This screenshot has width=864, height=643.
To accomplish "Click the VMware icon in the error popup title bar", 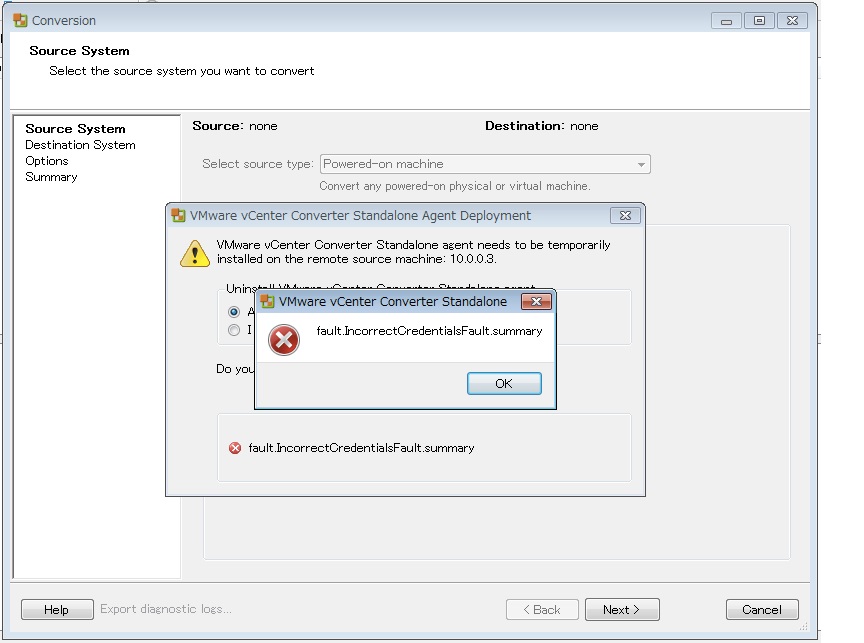I will (267, 301).
